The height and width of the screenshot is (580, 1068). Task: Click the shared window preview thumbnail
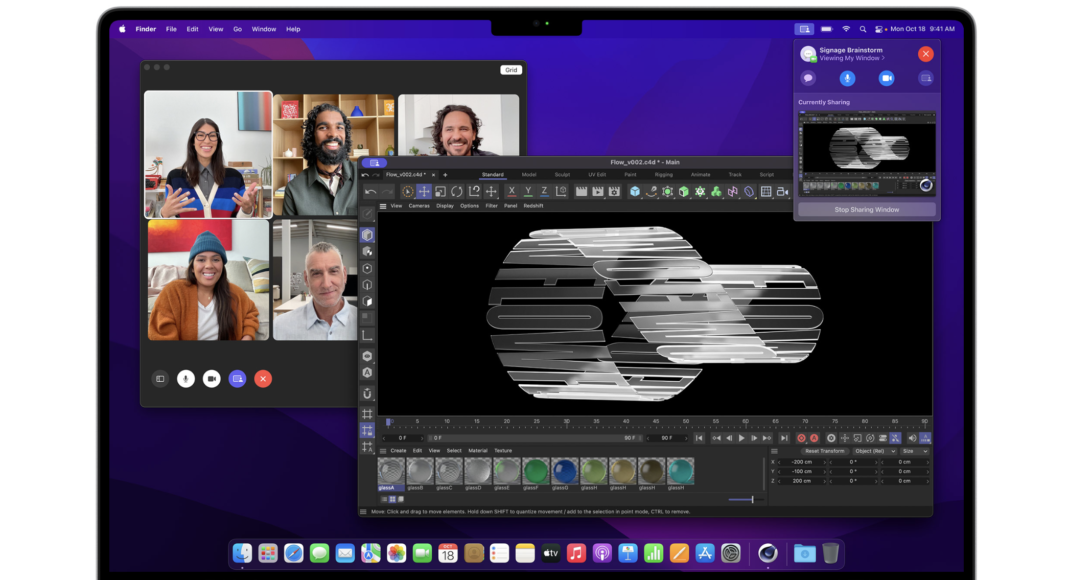pos(867,152)
